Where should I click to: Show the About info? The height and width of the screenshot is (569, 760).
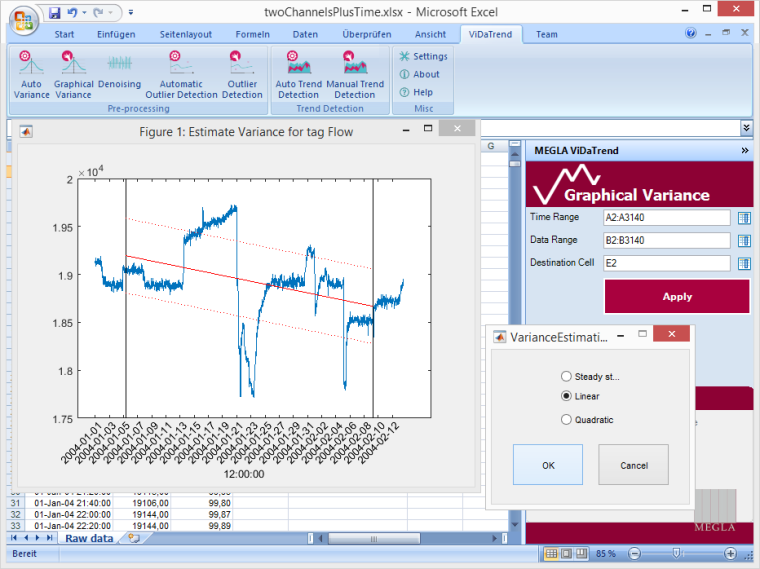coord(419,74)
